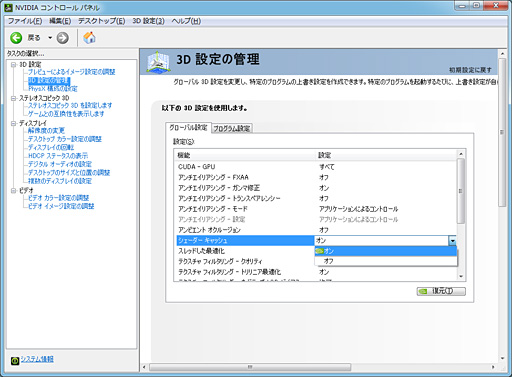Choose オフ in the dropdown list
The width and height of the screenshot is (512, 377).
386,261
